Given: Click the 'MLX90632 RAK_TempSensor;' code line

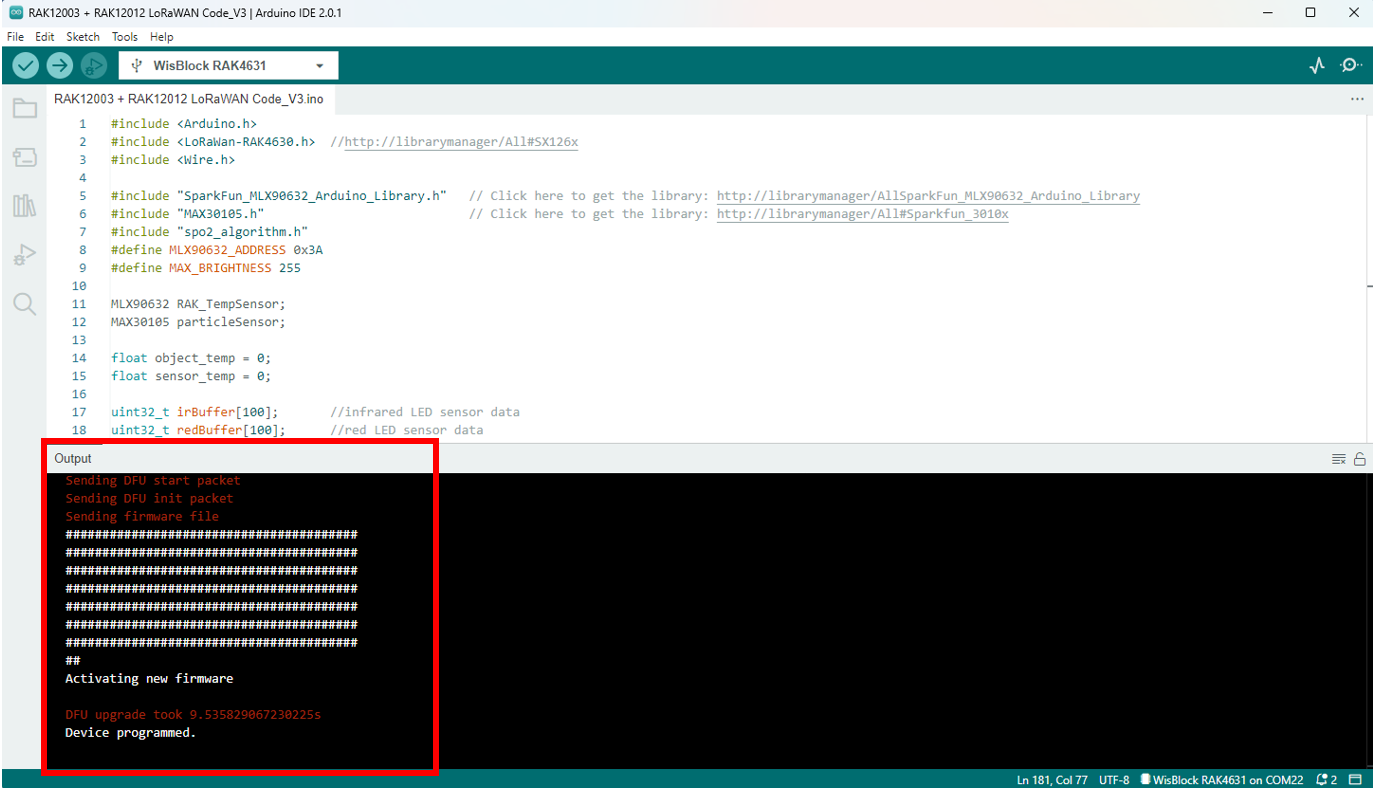Looking at the screenshot, I should tap(198, 304).
